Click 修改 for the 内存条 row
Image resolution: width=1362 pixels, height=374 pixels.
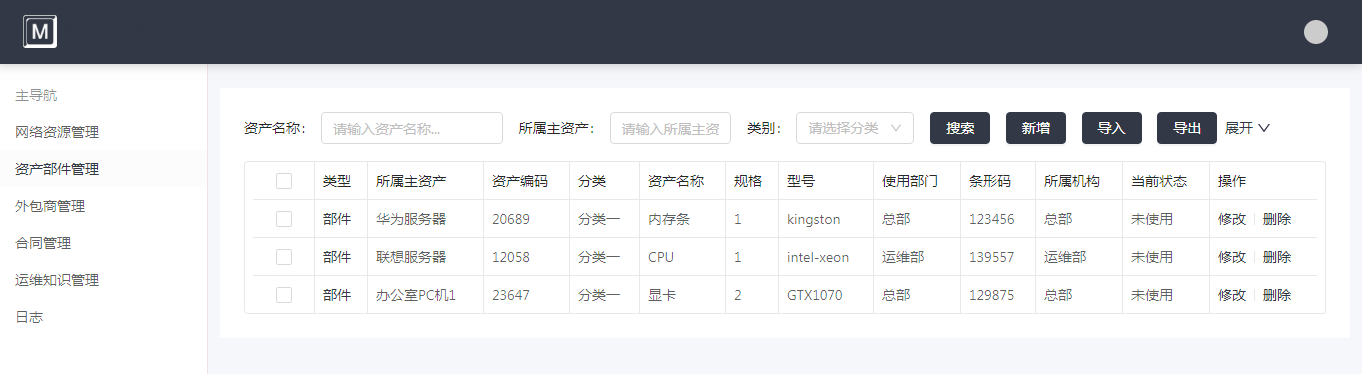(x=1232, y=219)
